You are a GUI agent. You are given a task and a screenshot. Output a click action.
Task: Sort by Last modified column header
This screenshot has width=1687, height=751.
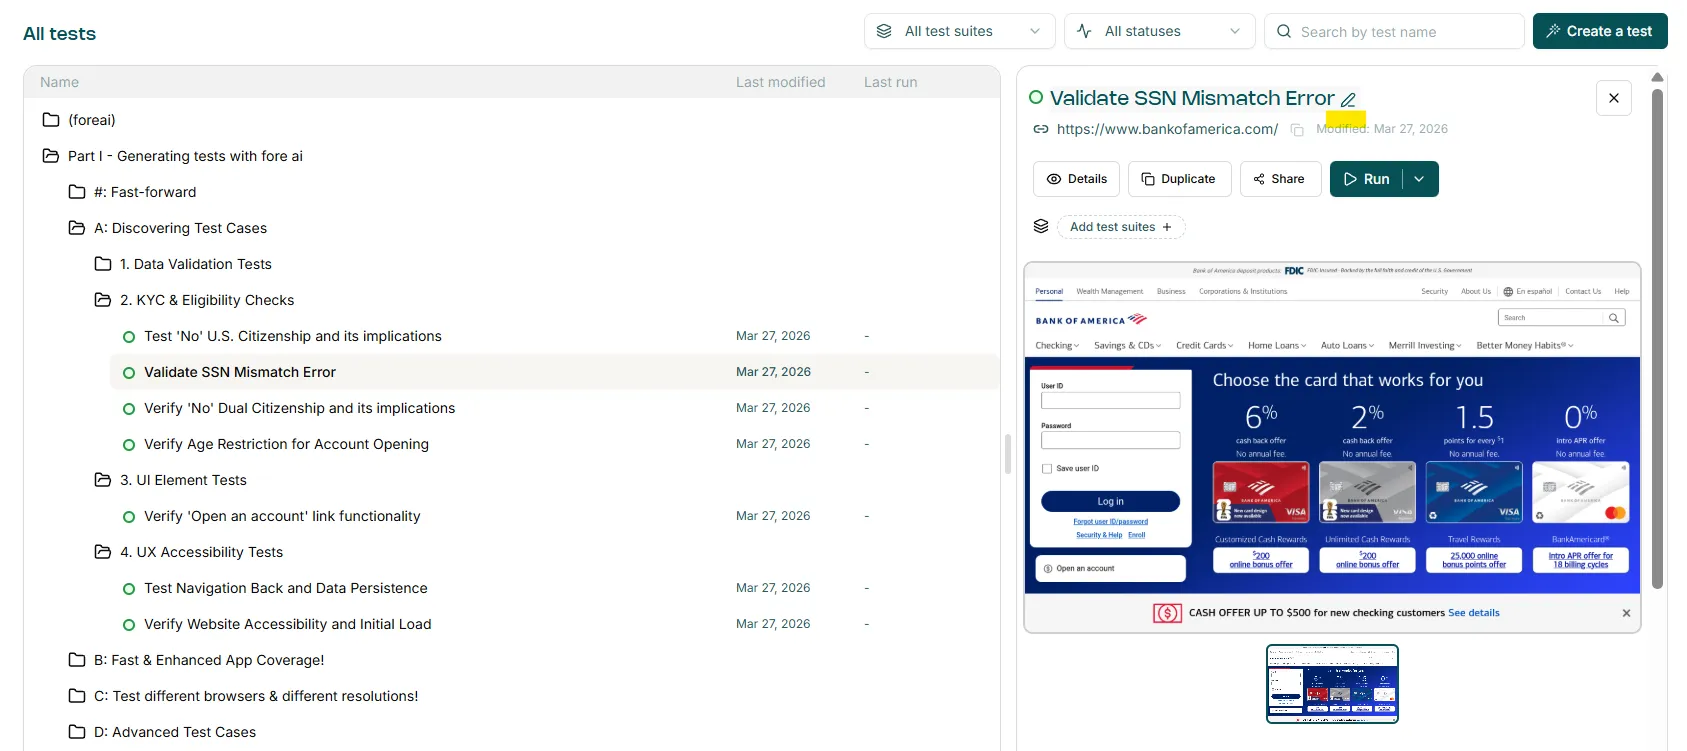(x=781, y=82)
